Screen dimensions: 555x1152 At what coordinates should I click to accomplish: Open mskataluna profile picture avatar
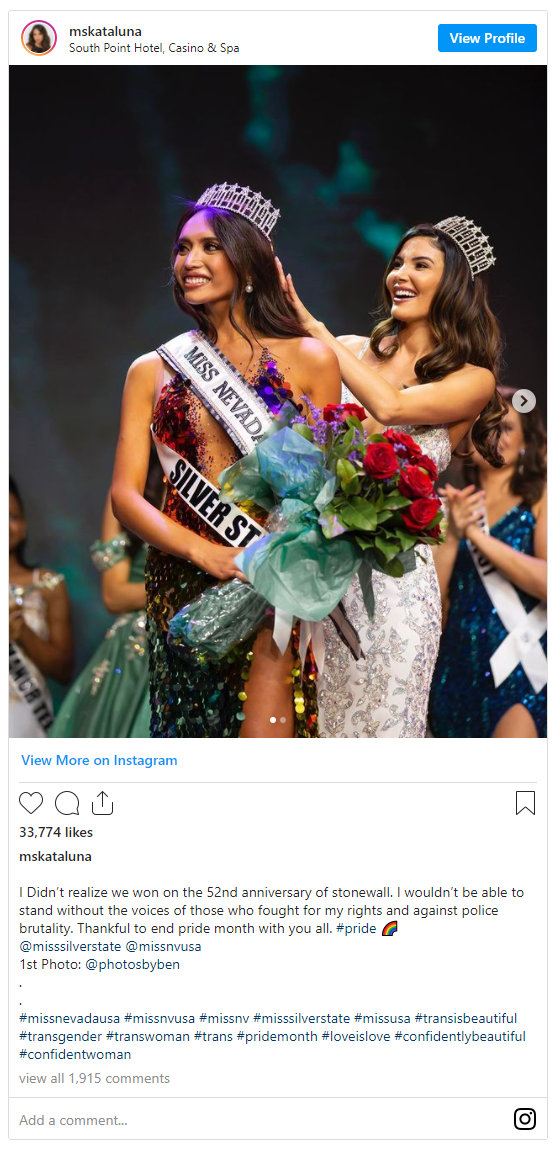click(x=39, y=38)
